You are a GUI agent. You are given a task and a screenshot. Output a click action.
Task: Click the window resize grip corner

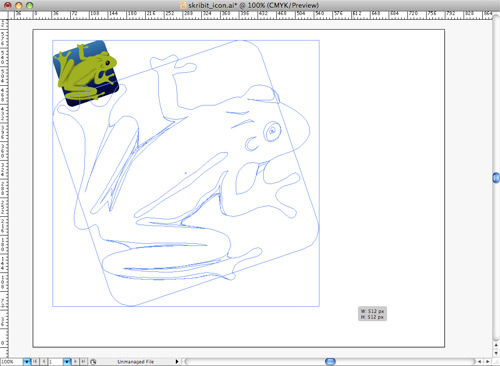click(x=496, y=362)
